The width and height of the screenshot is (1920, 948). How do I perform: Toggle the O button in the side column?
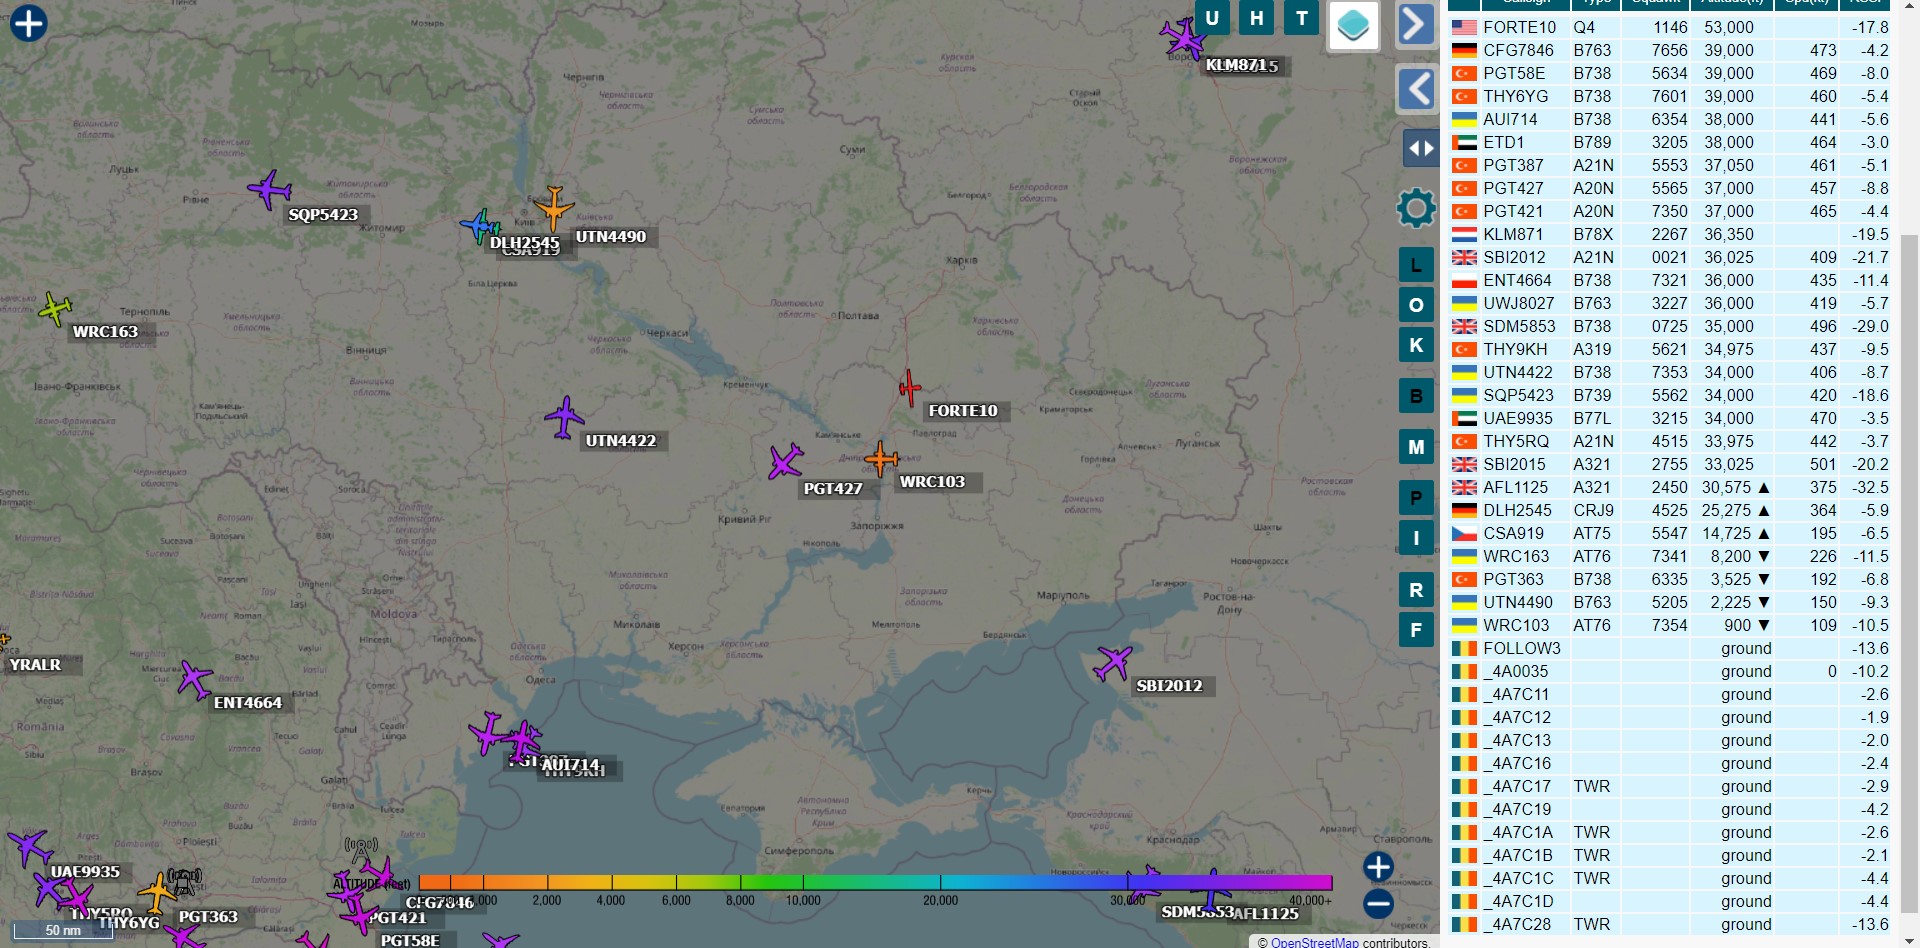[x=1416, y=305]
